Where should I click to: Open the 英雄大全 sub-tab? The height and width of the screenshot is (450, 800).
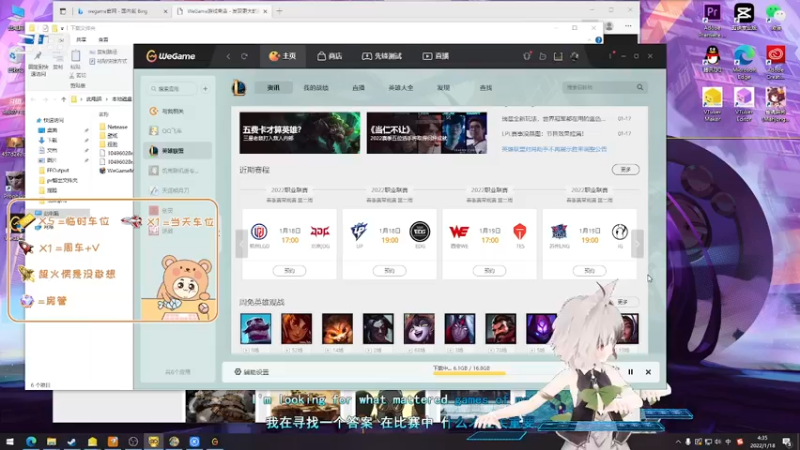401,88
